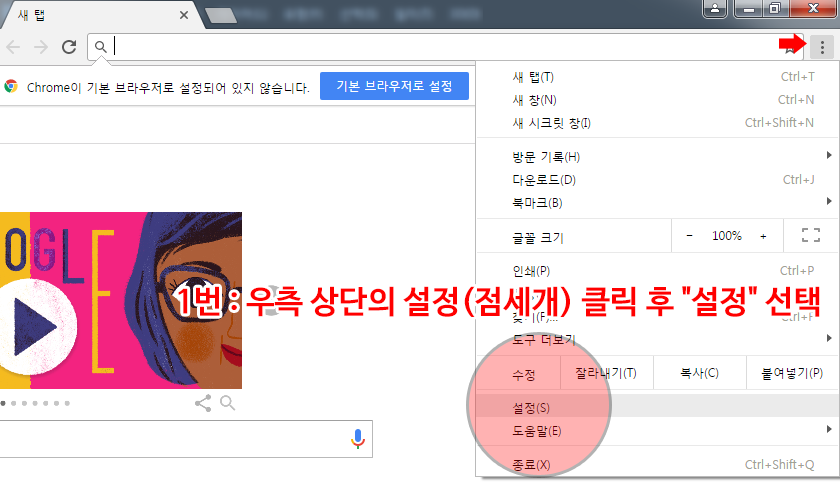Viewport: 840px width, 498px height.
Task: Play the Google doodle video
Action: (x=36, y=326)
